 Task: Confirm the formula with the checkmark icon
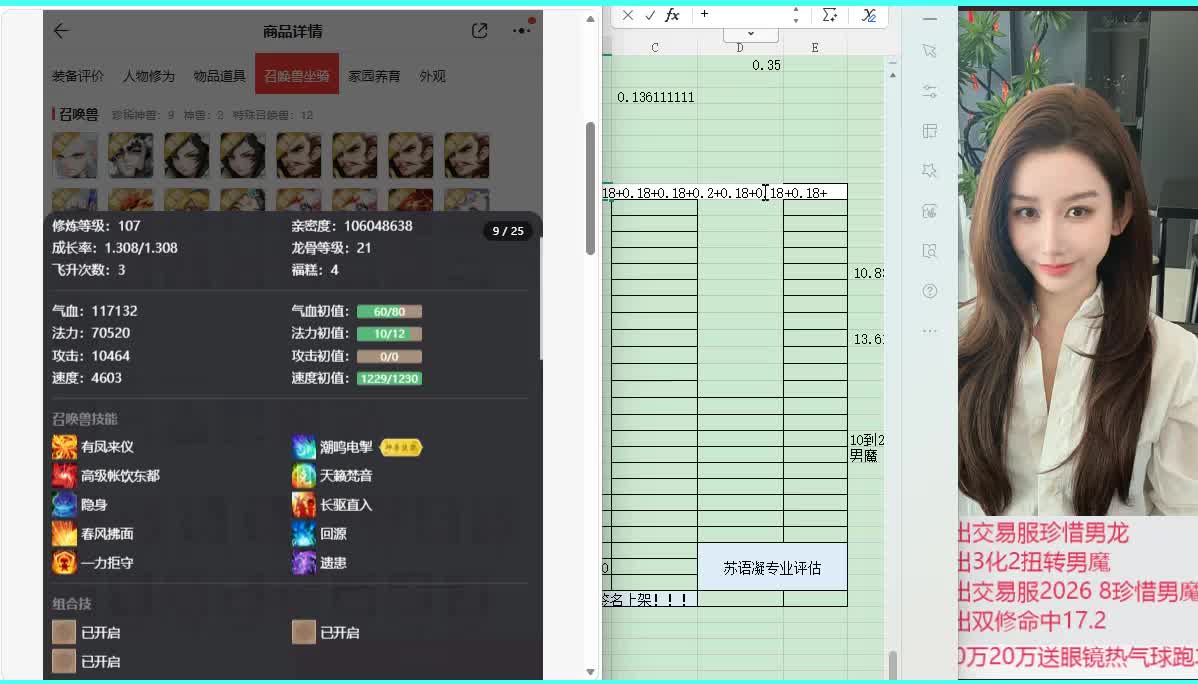[650, 15]
